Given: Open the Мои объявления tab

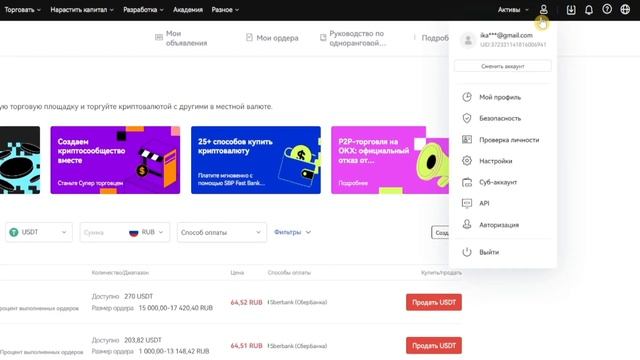Looking at the screenshot, I should 182,38.
